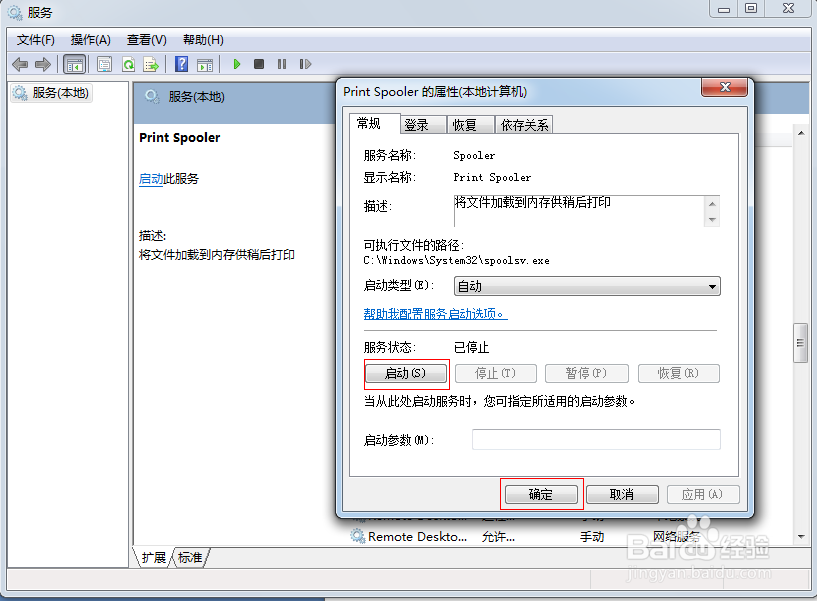Switch to the 恢复 tab

(x=470, y=125)
